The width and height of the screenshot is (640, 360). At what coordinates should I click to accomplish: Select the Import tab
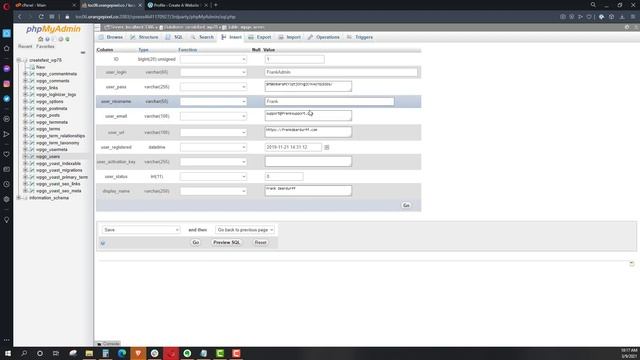click(289, 37)
